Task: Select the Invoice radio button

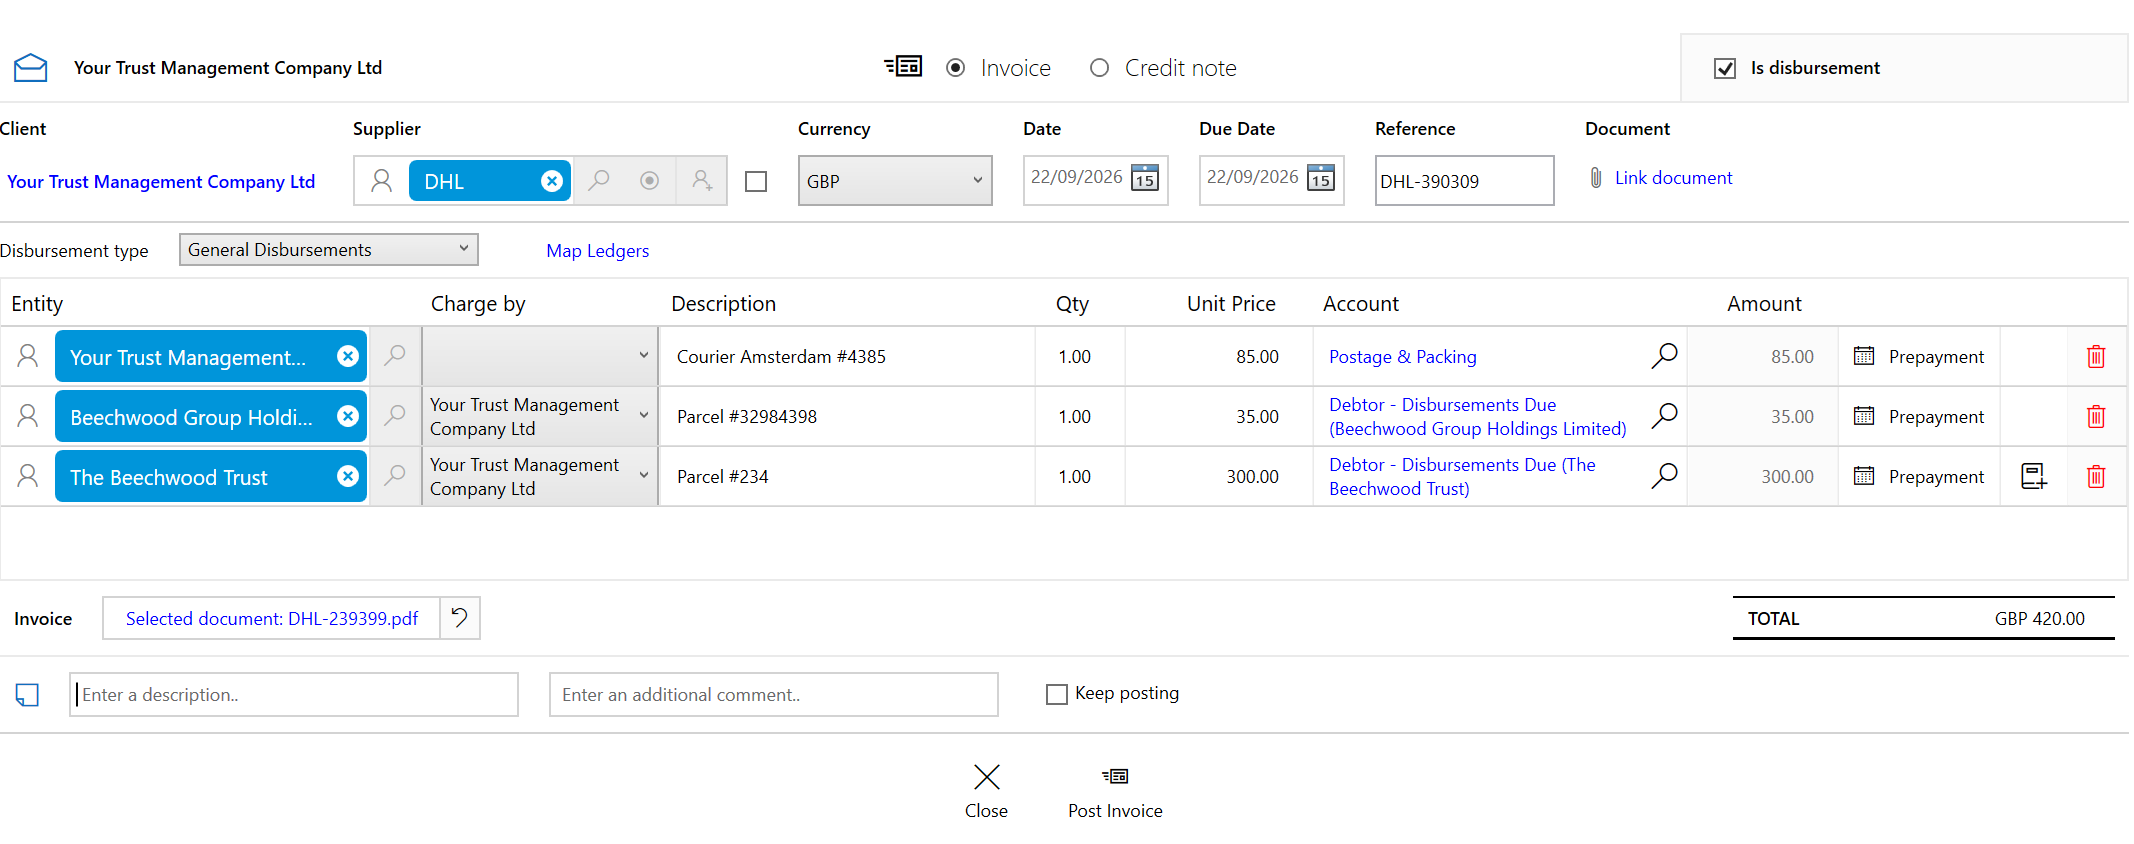Action: [x=956, y=68]
